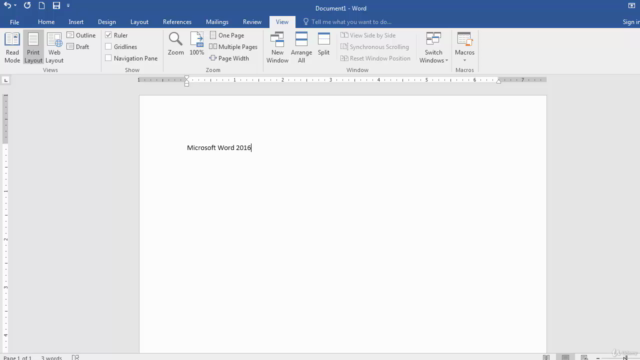The height and width of the screenshot is (360, 640).
Task: Click the proofing status icon in status bar
Action: [76, 358]
